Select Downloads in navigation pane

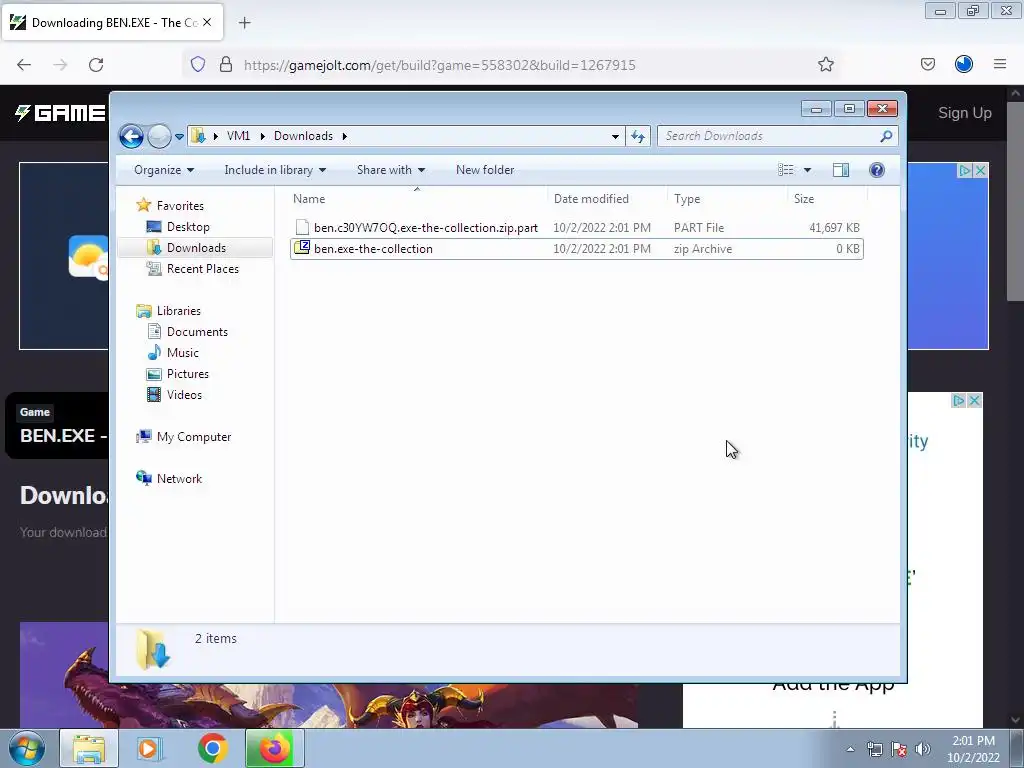coord(196,248)
